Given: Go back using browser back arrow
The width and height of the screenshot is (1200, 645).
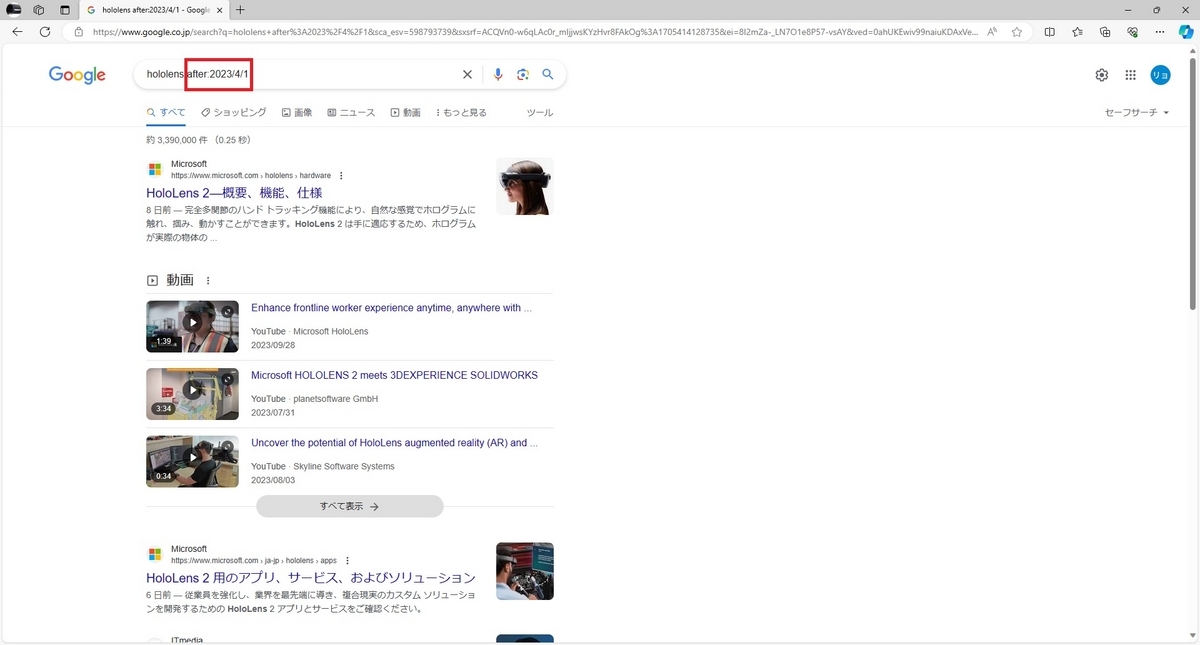Looking at the screenshot, I should coord(17,32).
